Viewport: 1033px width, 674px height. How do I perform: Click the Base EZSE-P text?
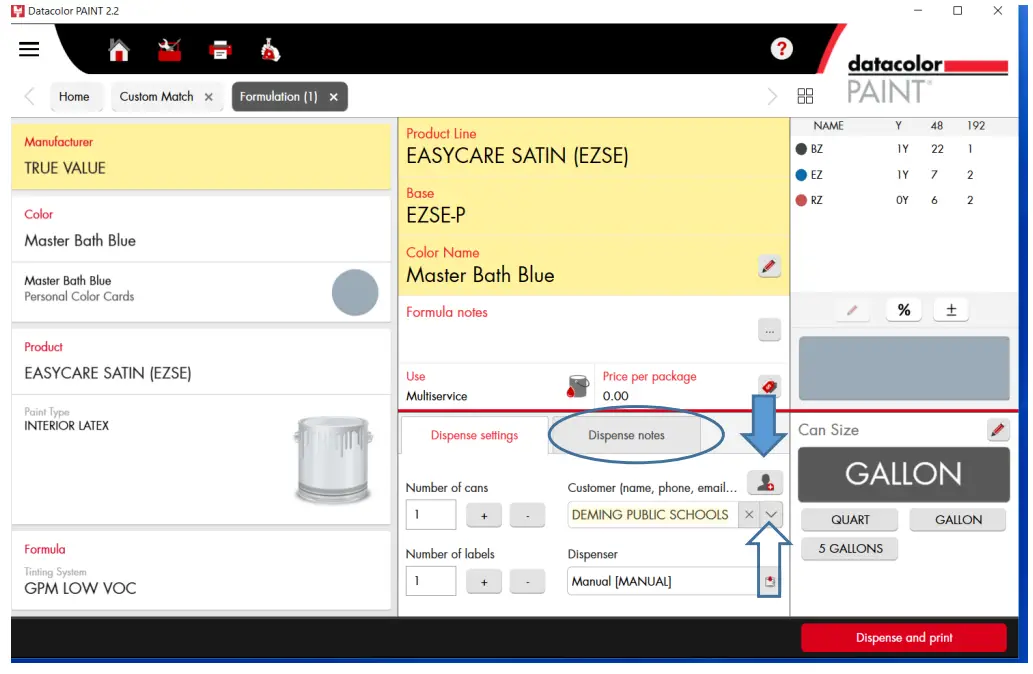pos(435,215)
